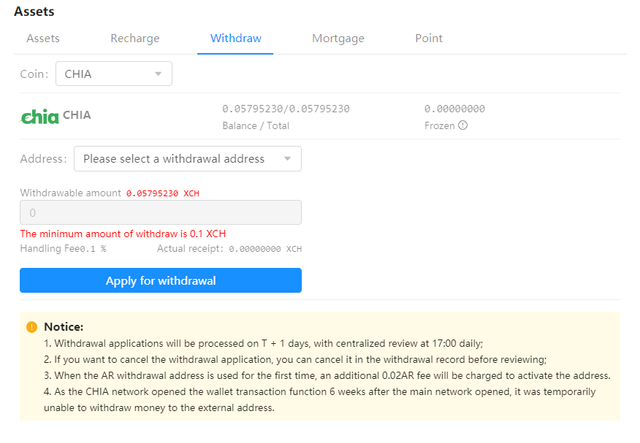Click the Frozen amount 0.00000000

(454, 109)
